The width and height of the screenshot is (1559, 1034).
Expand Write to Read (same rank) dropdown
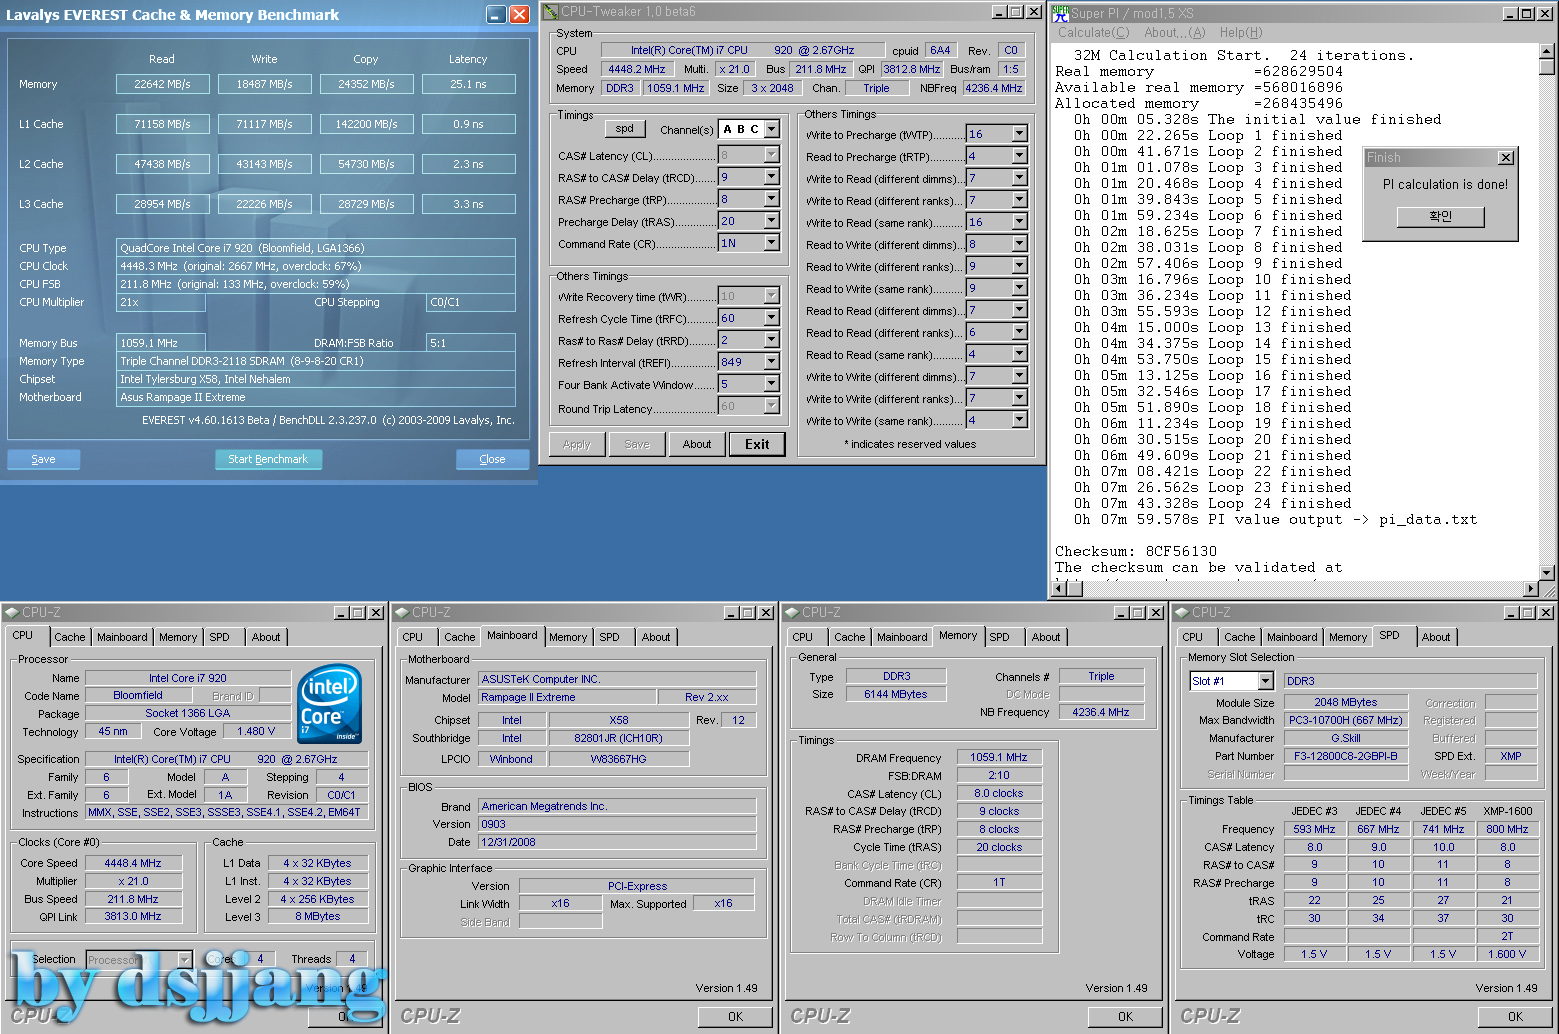pos(1019,222)
